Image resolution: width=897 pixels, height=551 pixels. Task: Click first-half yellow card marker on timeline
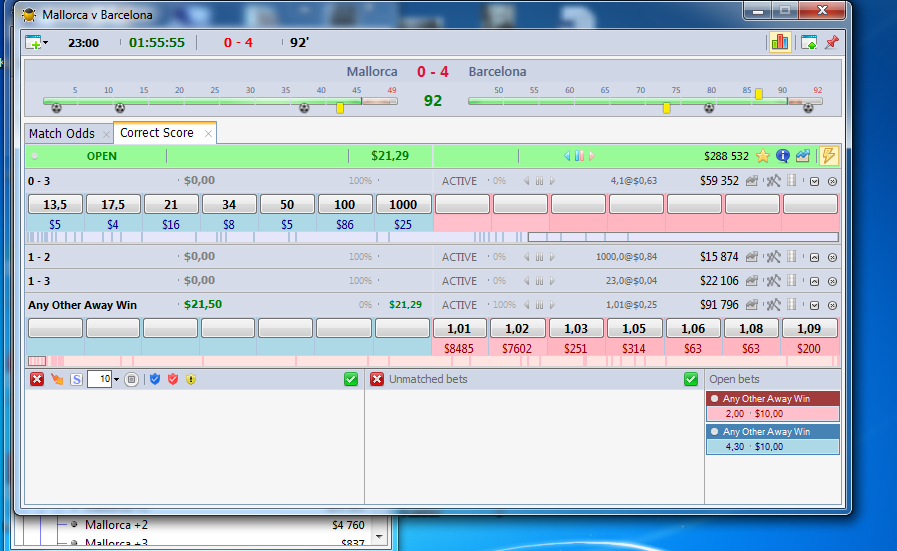coord(340,108)
